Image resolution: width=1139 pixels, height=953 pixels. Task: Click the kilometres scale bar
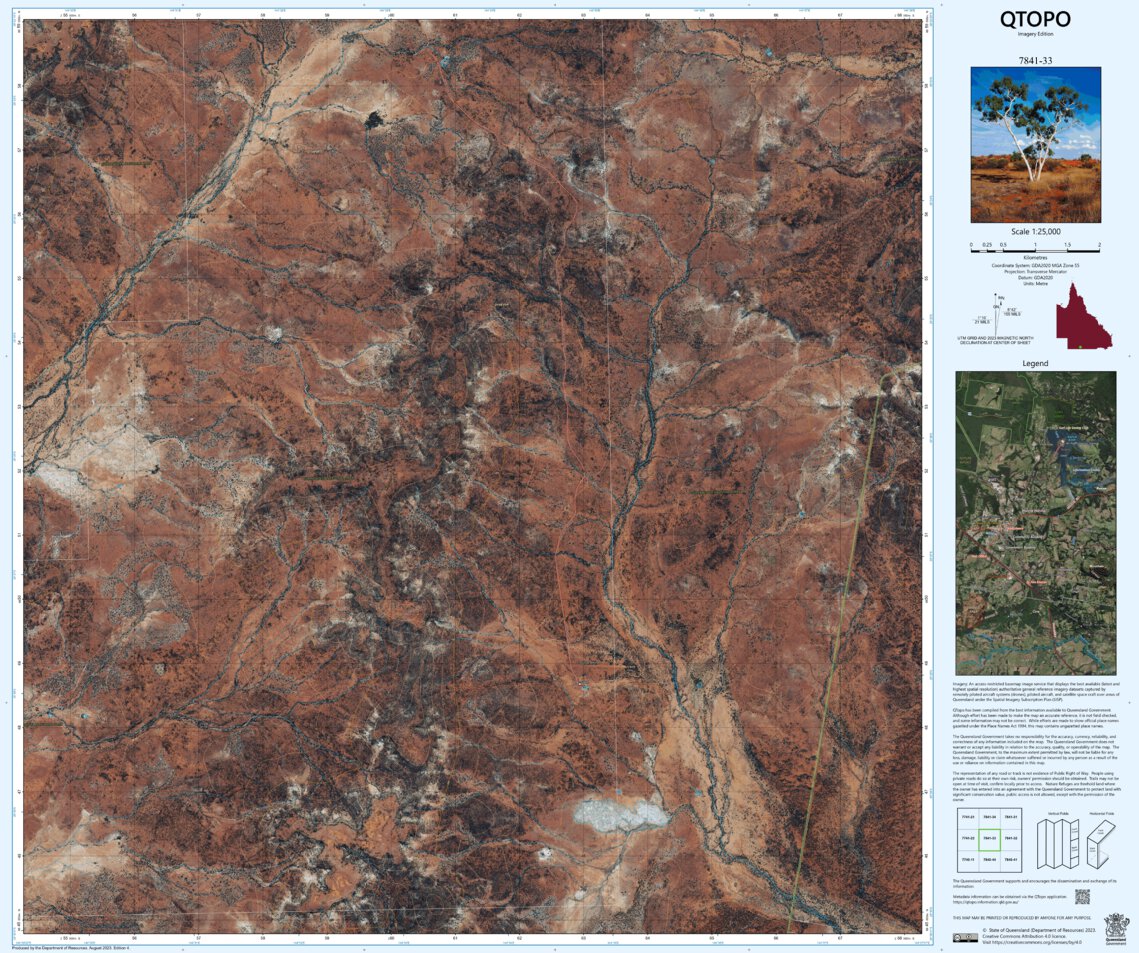point(1035,251)
